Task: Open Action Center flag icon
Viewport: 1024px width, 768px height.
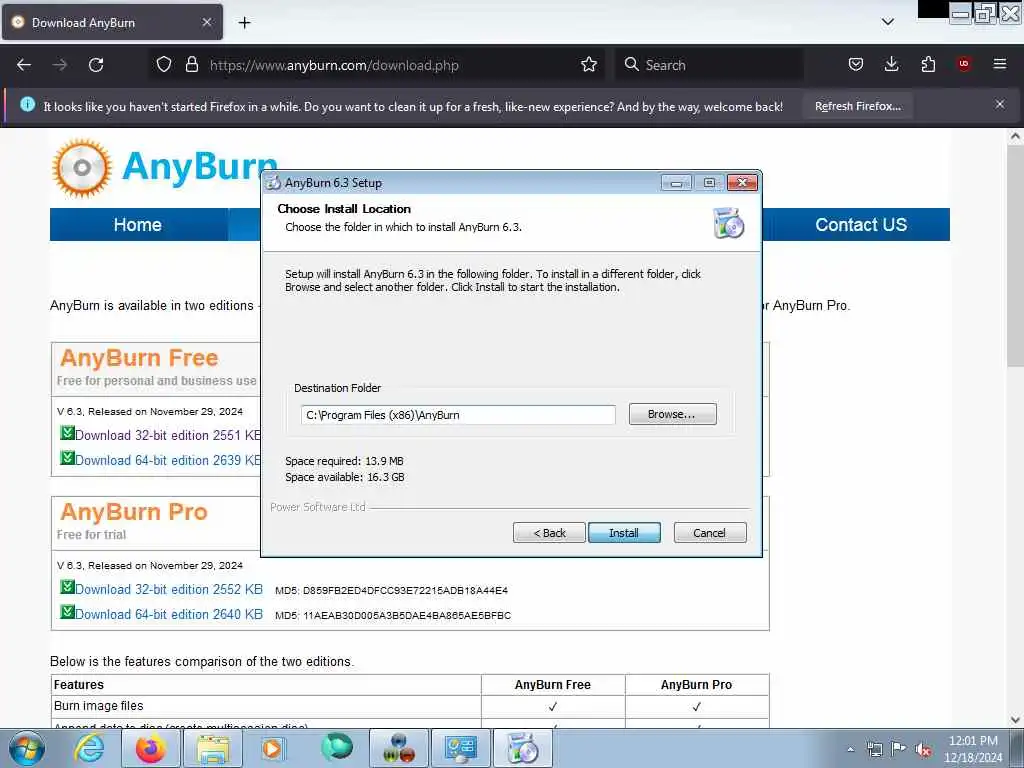Action: [x=899, y=748]
